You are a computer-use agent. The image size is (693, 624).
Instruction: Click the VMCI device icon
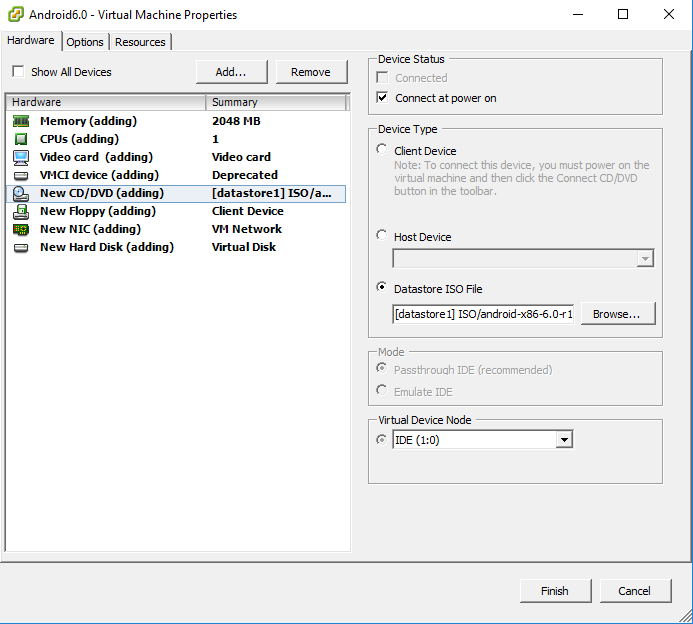[21, 175]
